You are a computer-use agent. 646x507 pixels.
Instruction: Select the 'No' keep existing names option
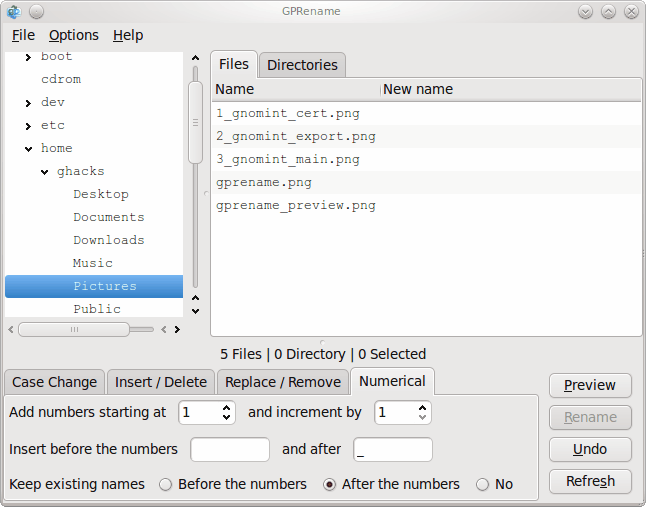click(483, 484)
